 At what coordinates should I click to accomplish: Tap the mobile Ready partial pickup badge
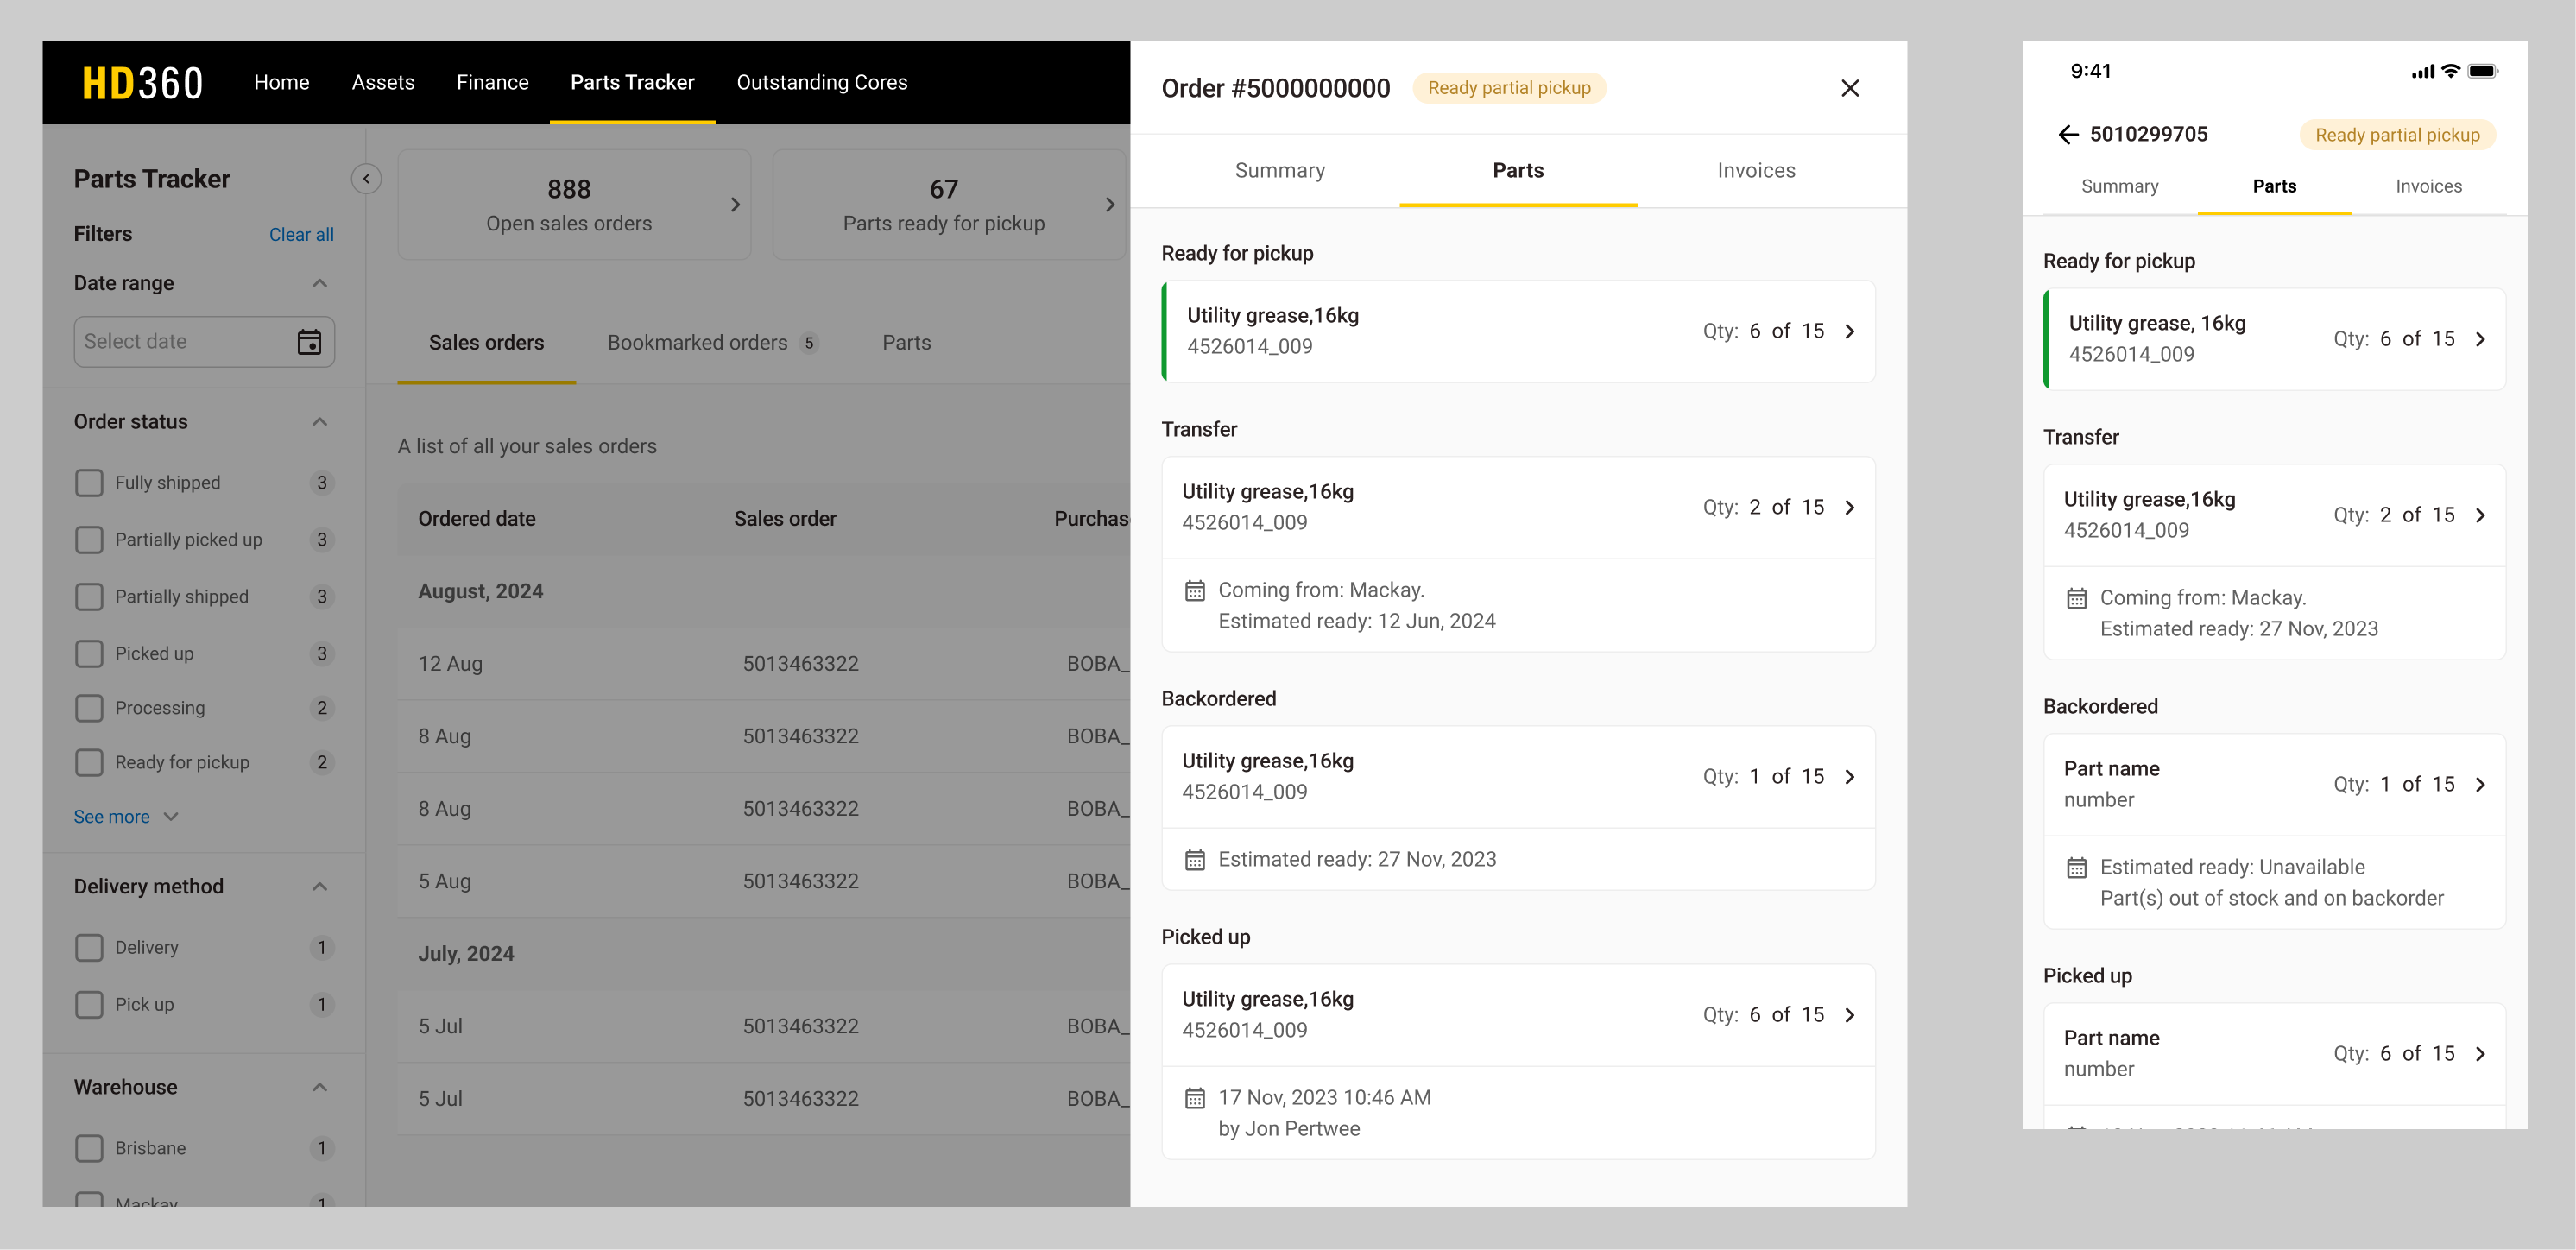tap(2397, 135)
